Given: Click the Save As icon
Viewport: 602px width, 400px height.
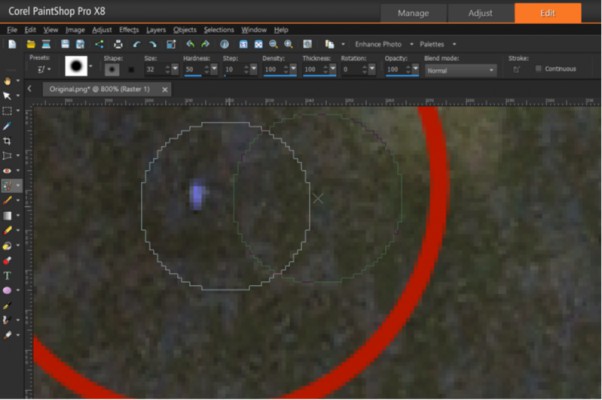Looking at the screenshot, I should click(x=80, y=44).
